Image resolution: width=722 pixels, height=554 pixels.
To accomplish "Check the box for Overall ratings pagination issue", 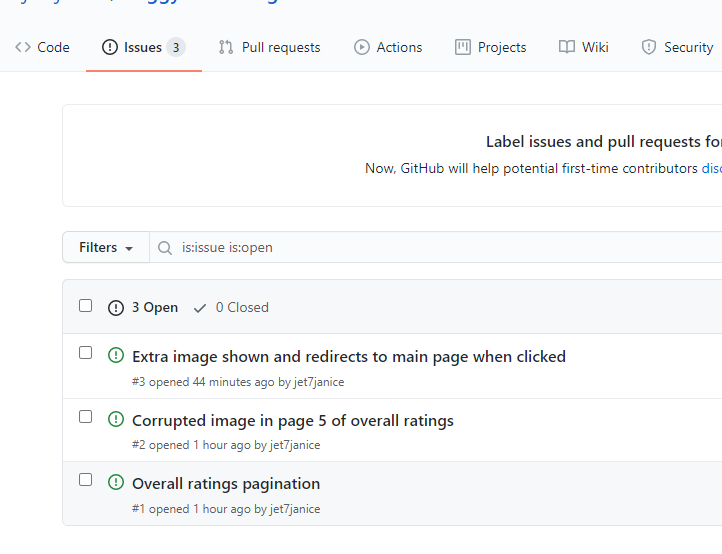I will click(x=85, y=480).
